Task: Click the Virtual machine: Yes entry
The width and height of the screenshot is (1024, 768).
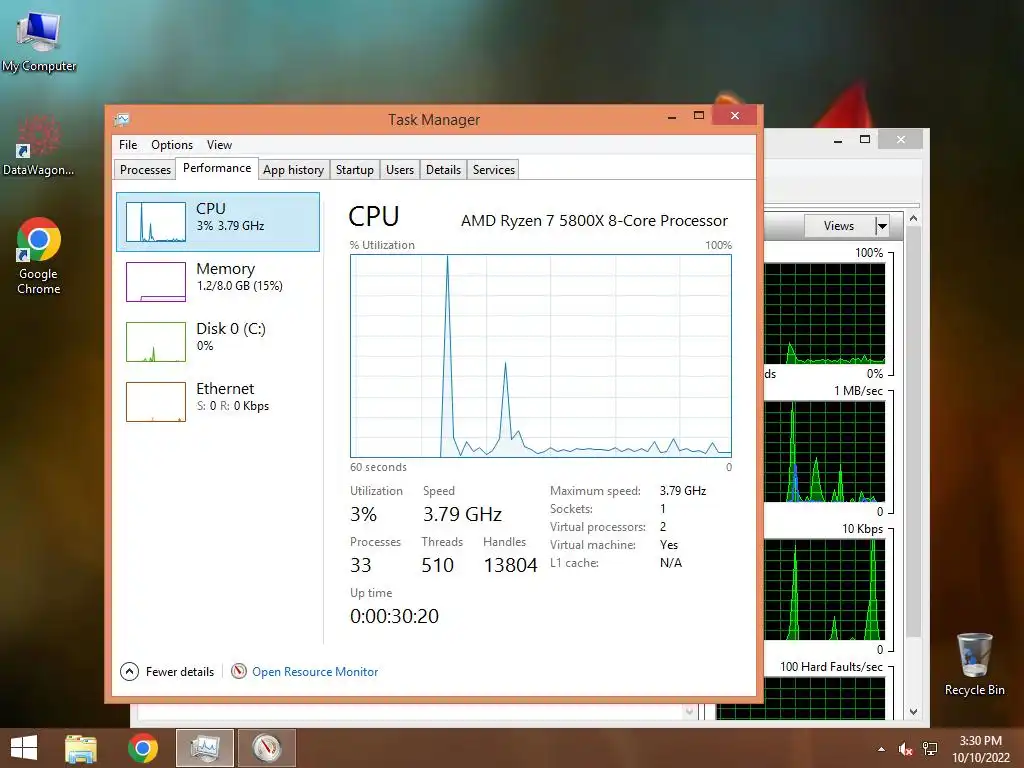Action: [614, 545]
